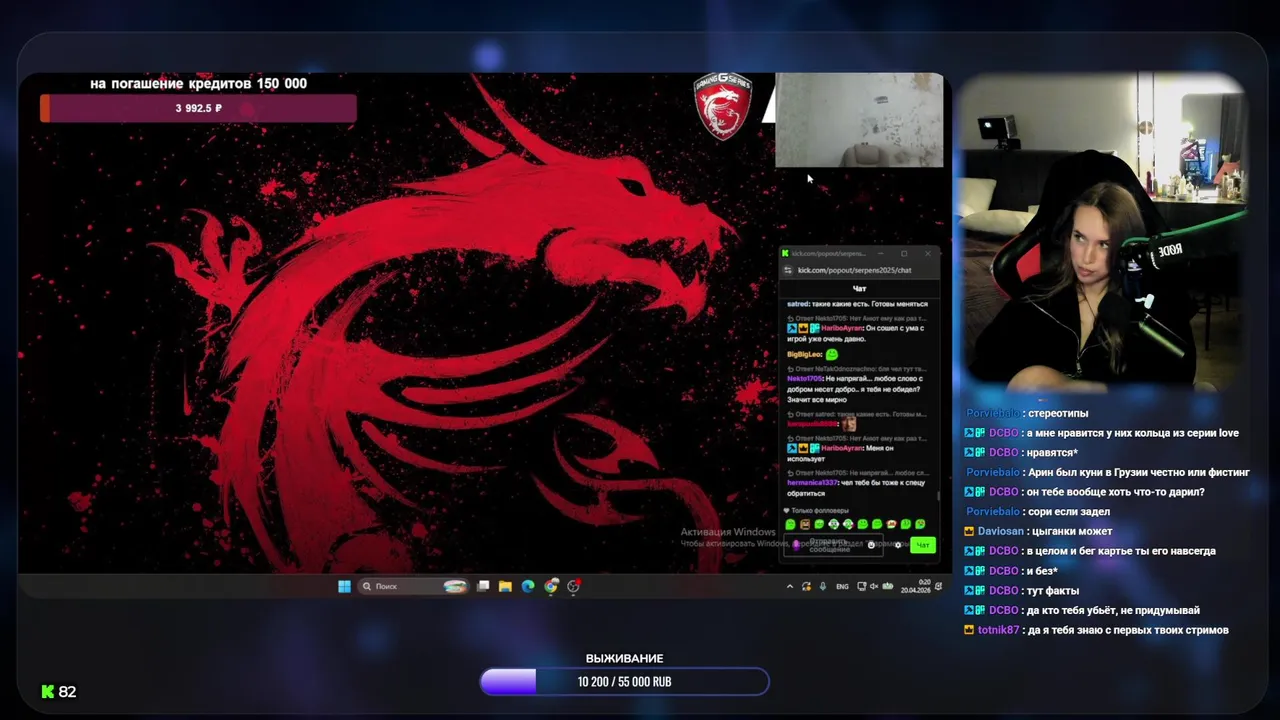1280x720 pixels.
Task: Open Task View on the taskbar
Action: (x=483, y=586)
